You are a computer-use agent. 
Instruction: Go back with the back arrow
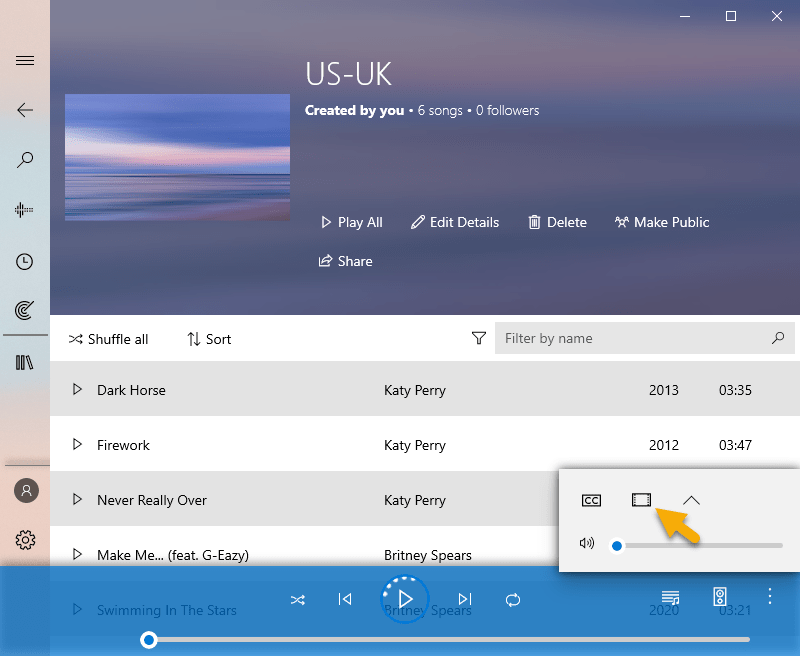point(25,110)
